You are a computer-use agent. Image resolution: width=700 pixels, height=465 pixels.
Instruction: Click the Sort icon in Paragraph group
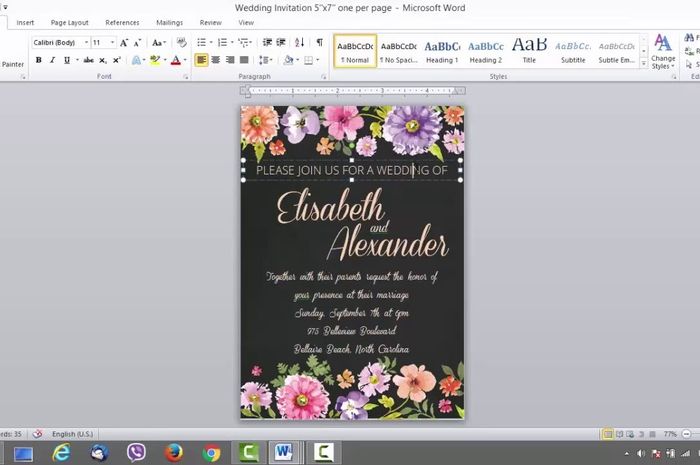(300, 43)
